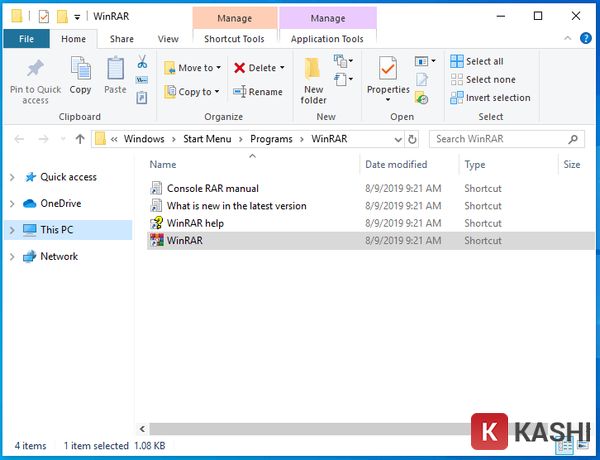The image size is (600, 460).
Task: Click the Paste clipboard icon
Action: pyautogui.click(x=115, y=68)
